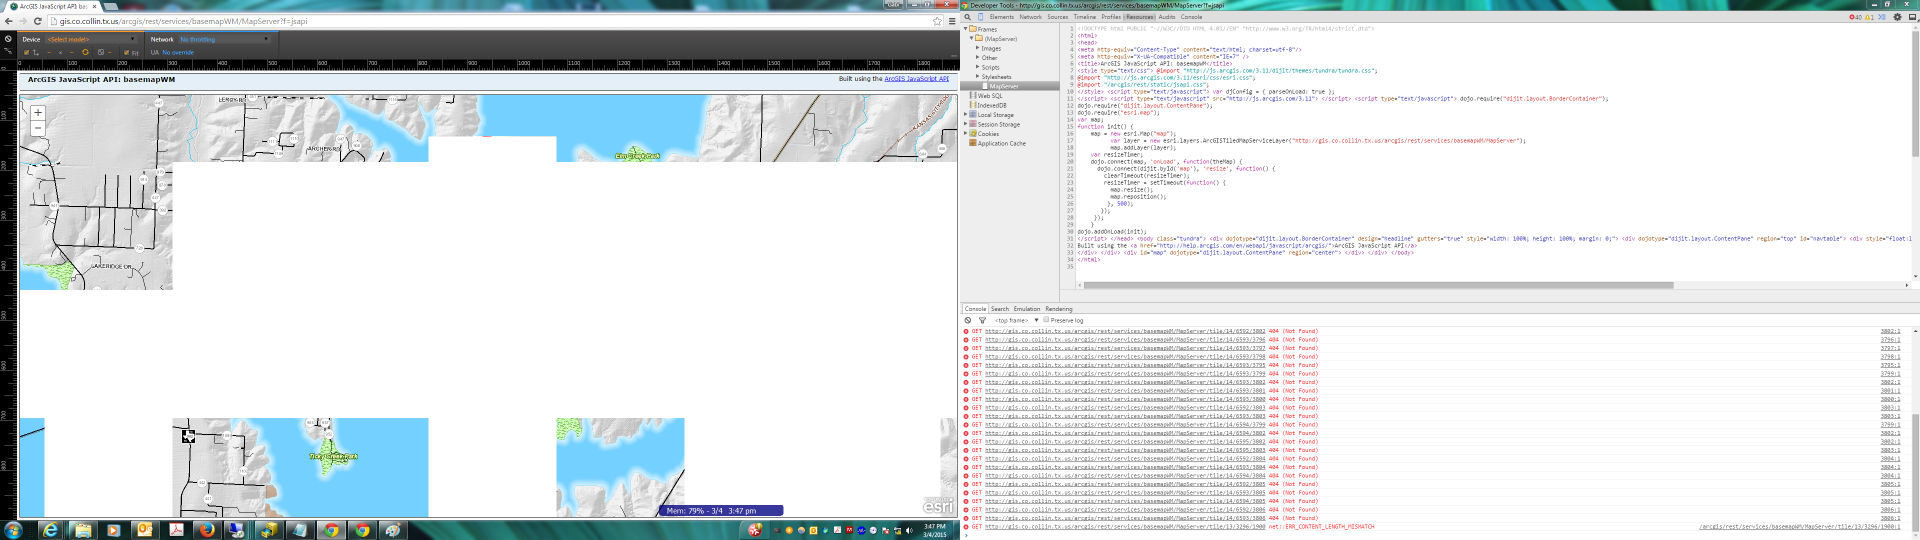Expand the Images folder
The image size is (1920, 540).
pyautogui.click(x=978, y=48)
